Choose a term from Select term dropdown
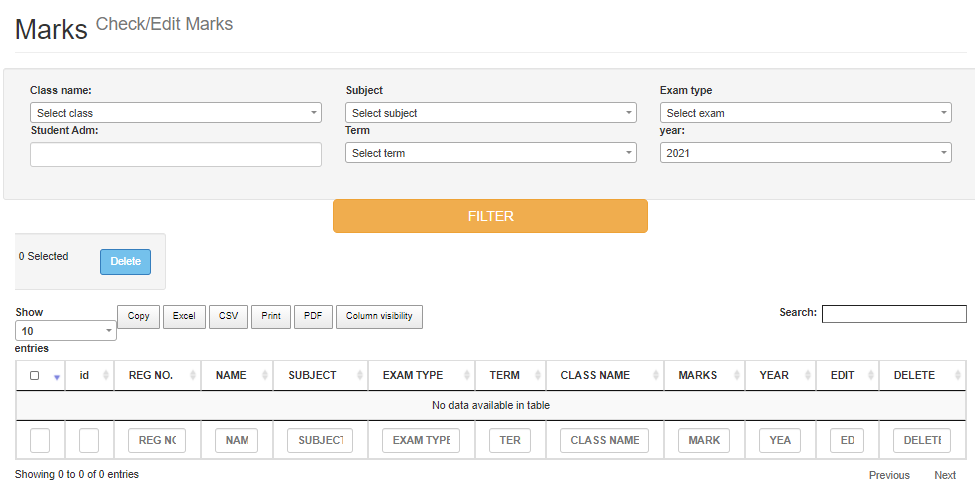 tap(490, 153)
